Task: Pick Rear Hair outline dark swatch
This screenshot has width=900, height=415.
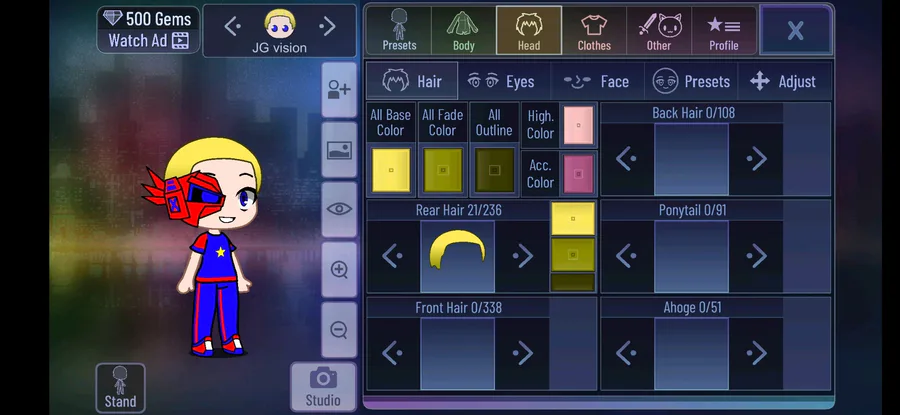Action: (x=573, y=282)
